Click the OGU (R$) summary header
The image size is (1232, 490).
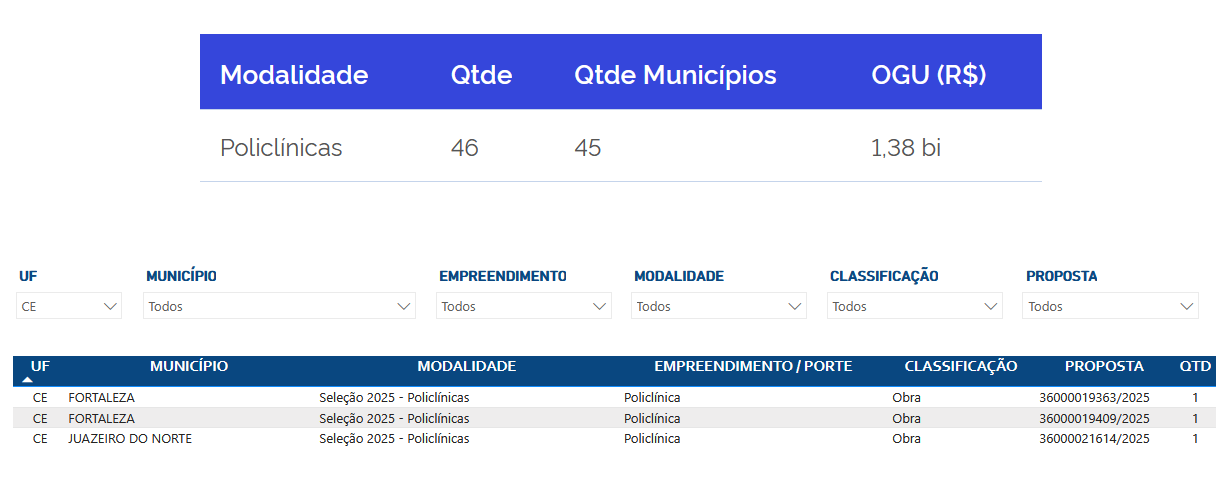pyautogui.click(x=929, y=74)
